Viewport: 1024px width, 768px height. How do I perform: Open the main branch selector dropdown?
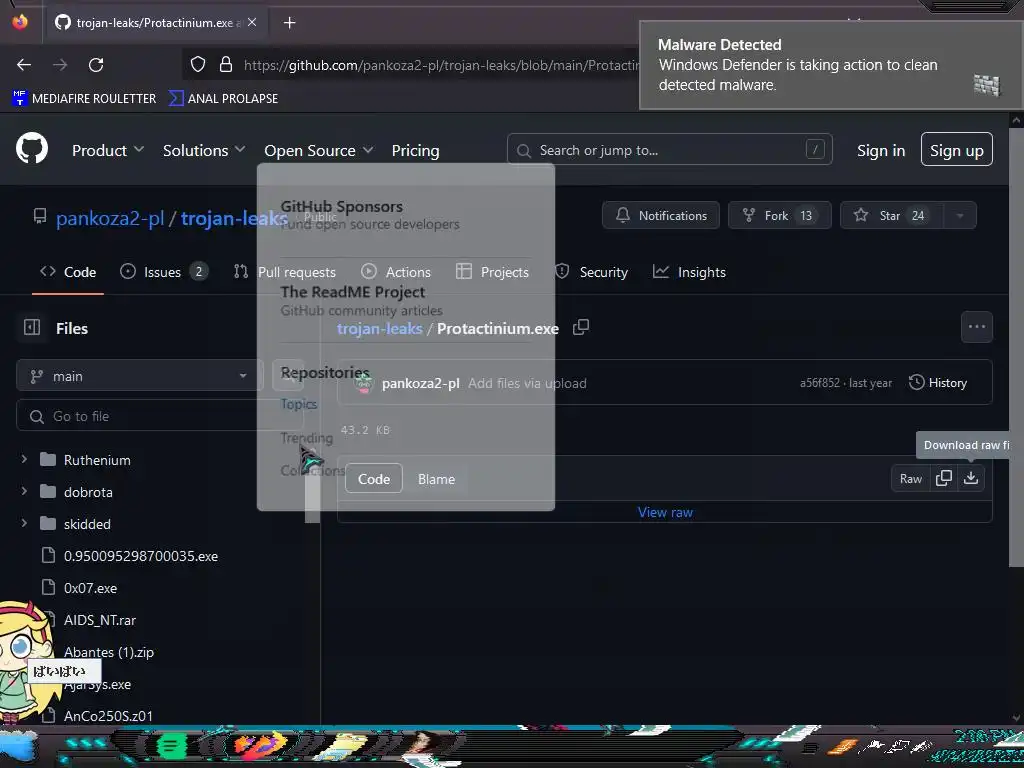point(140,376)
